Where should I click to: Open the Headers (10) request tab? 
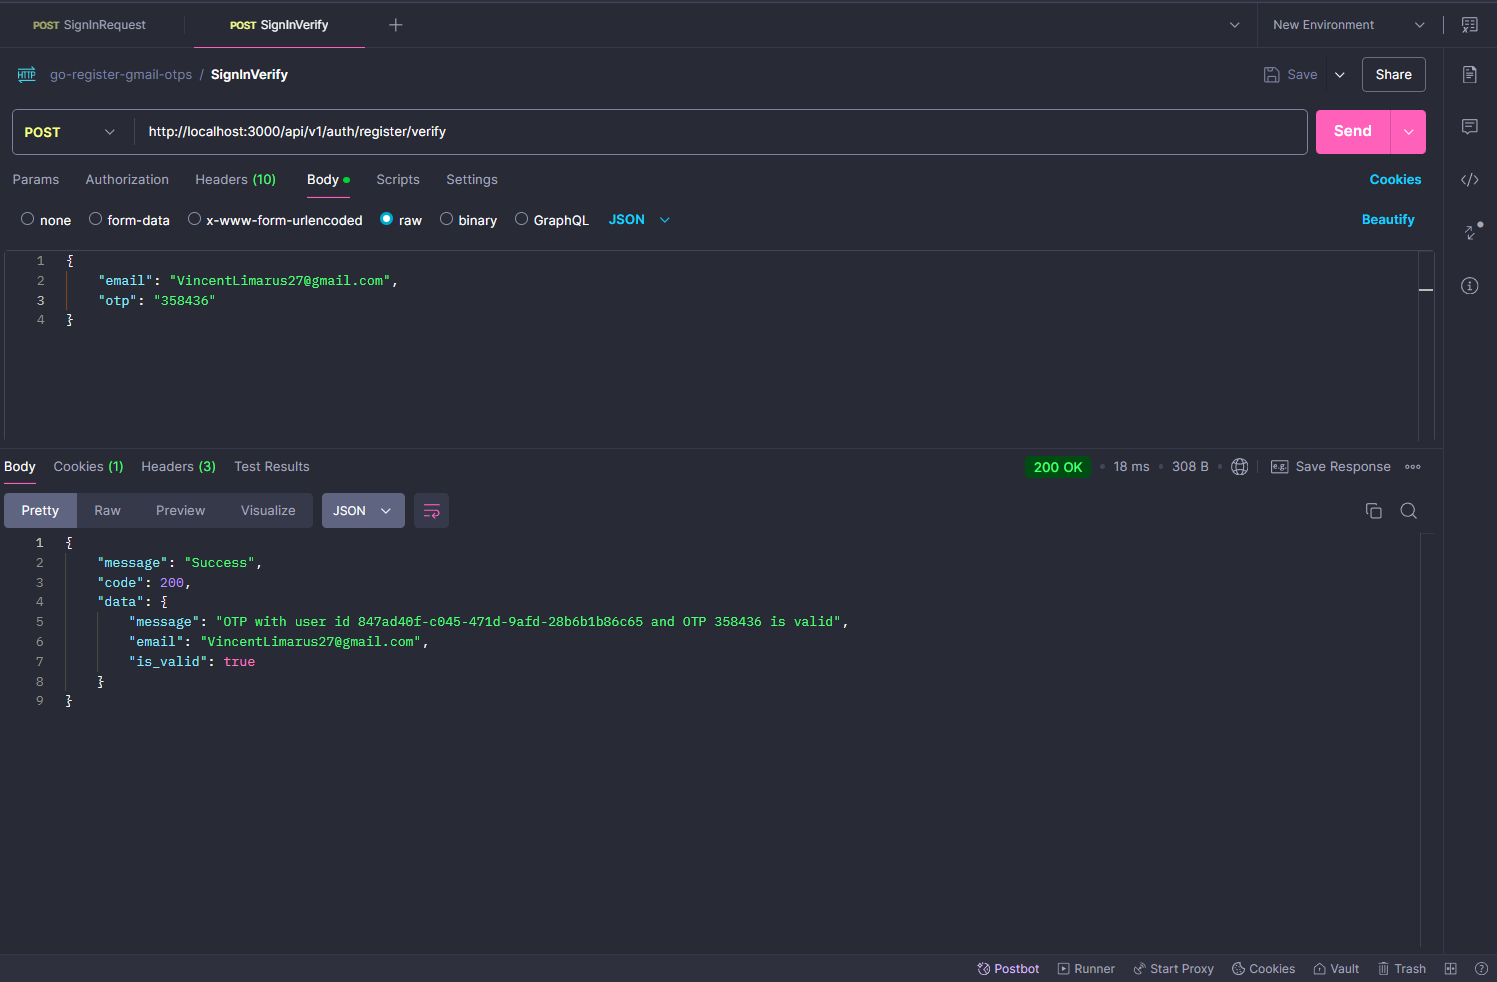coord(235,180)
